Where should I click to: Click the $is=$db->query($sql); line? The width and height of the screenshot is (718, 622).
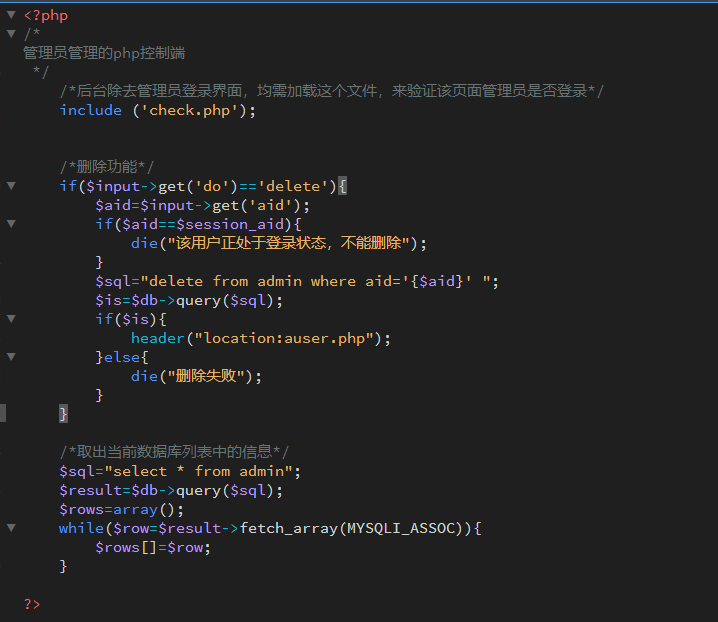189,300
